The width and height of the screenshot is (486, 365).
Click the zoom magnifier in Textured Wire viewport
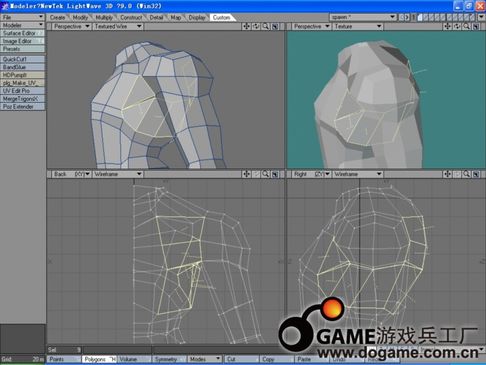coord(266,26)
